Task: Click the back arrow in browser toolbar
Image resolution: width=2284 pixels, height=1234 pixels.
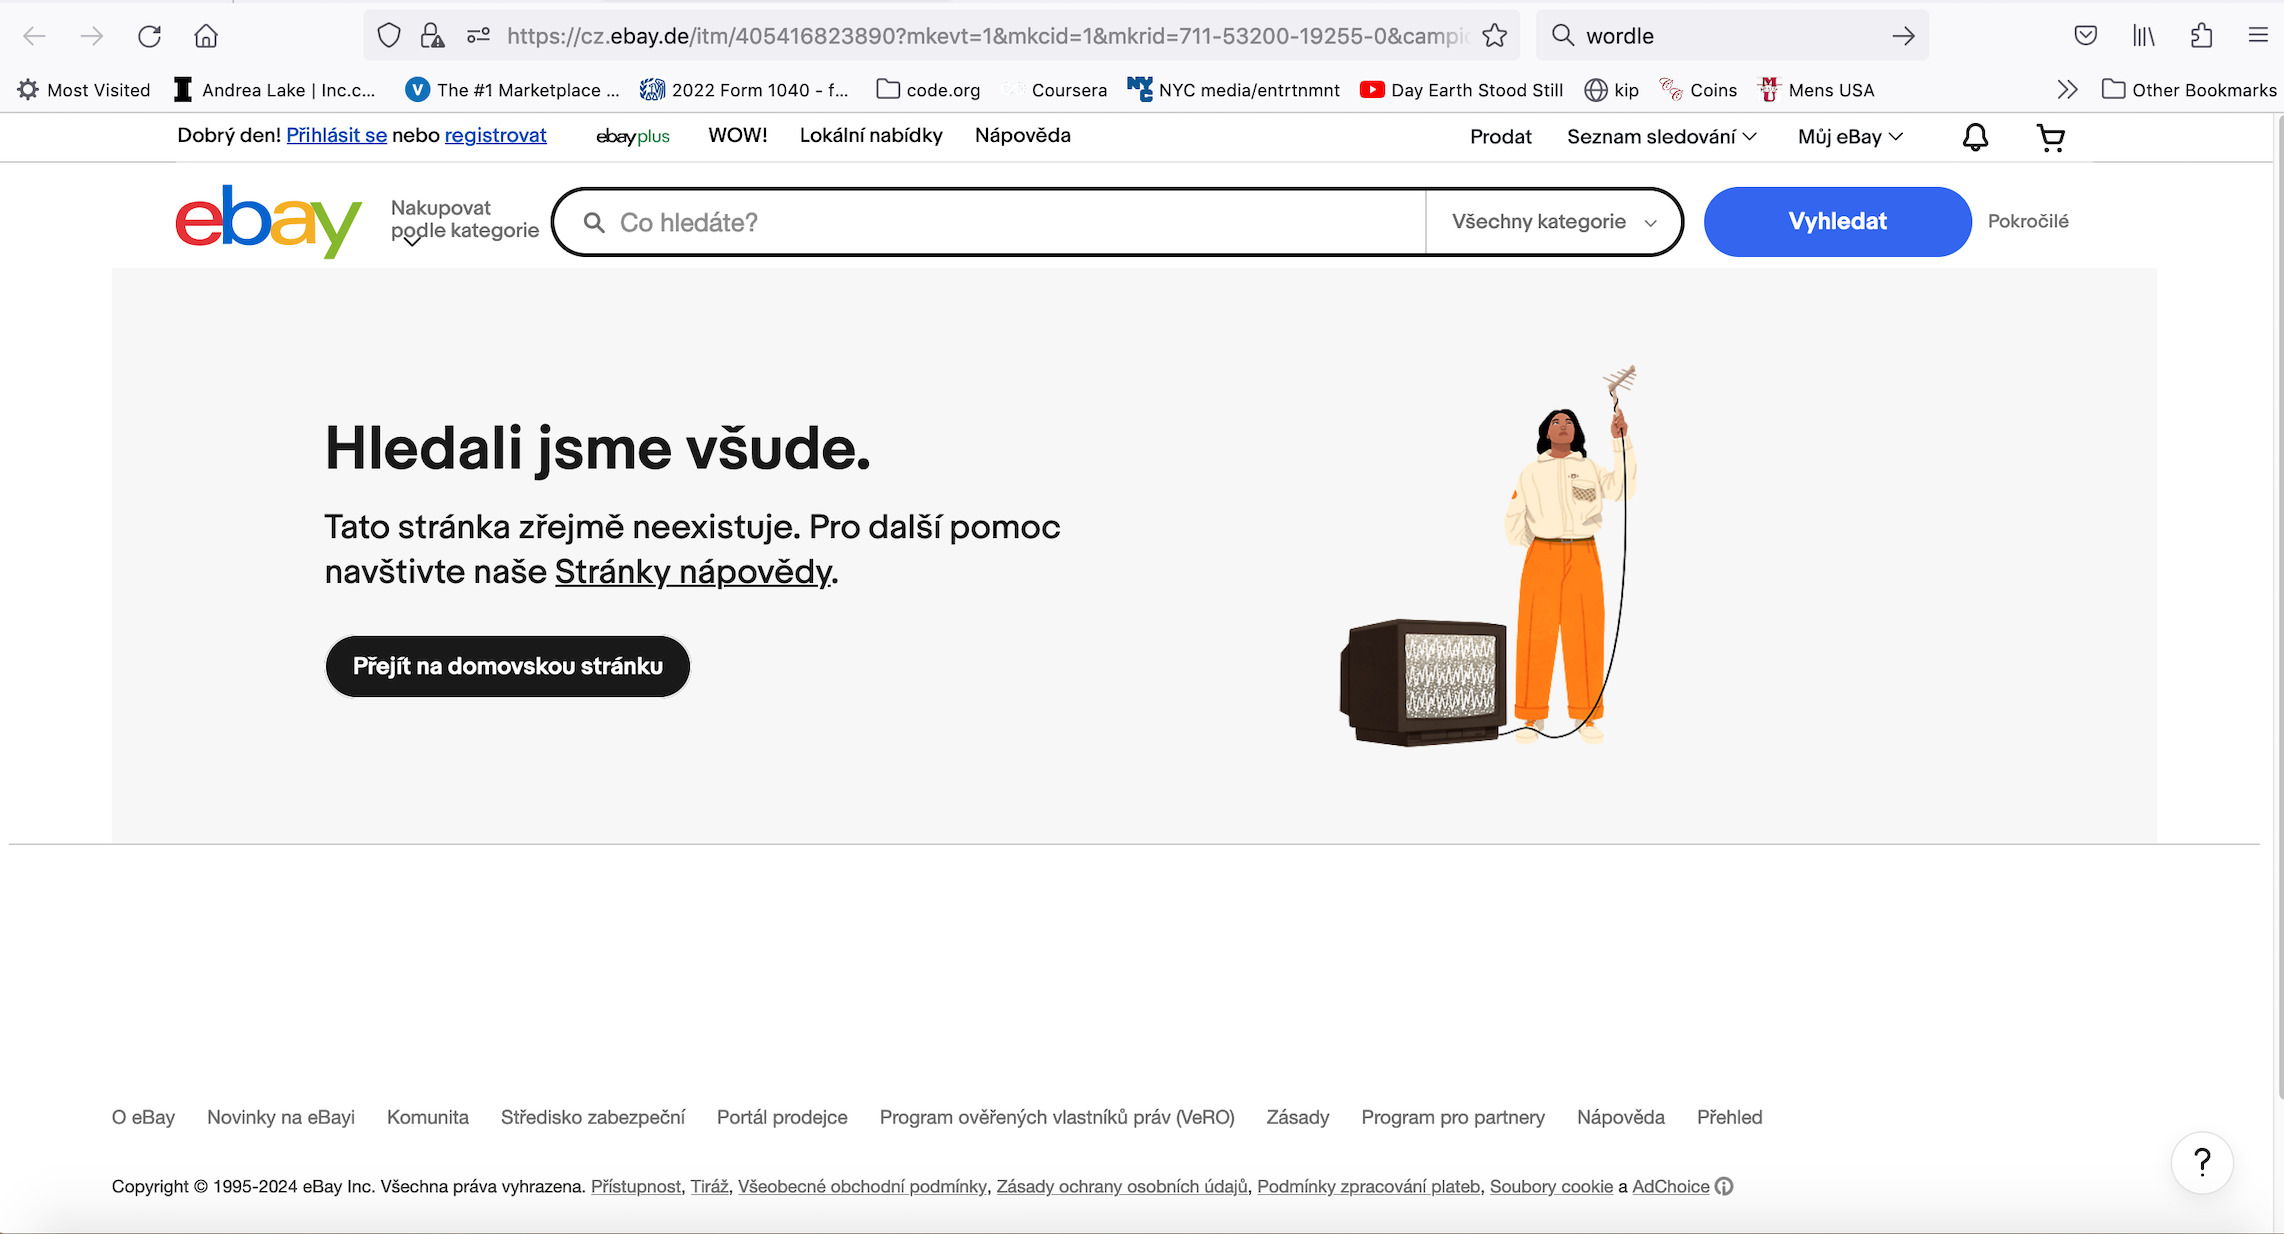Action: [34, 36]
